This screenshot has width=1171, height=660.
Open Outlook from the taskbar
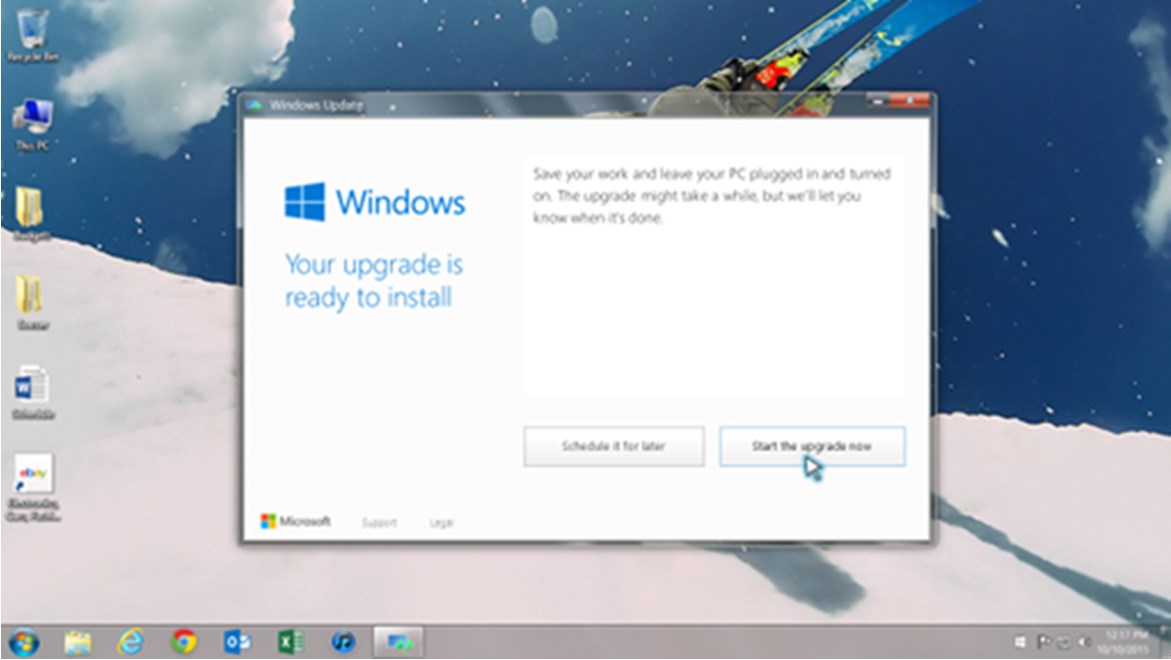click(x=237, y=642)
